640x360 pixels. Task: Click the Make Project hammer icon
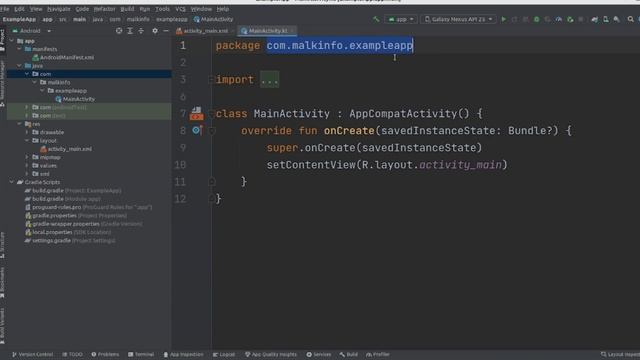376,19
